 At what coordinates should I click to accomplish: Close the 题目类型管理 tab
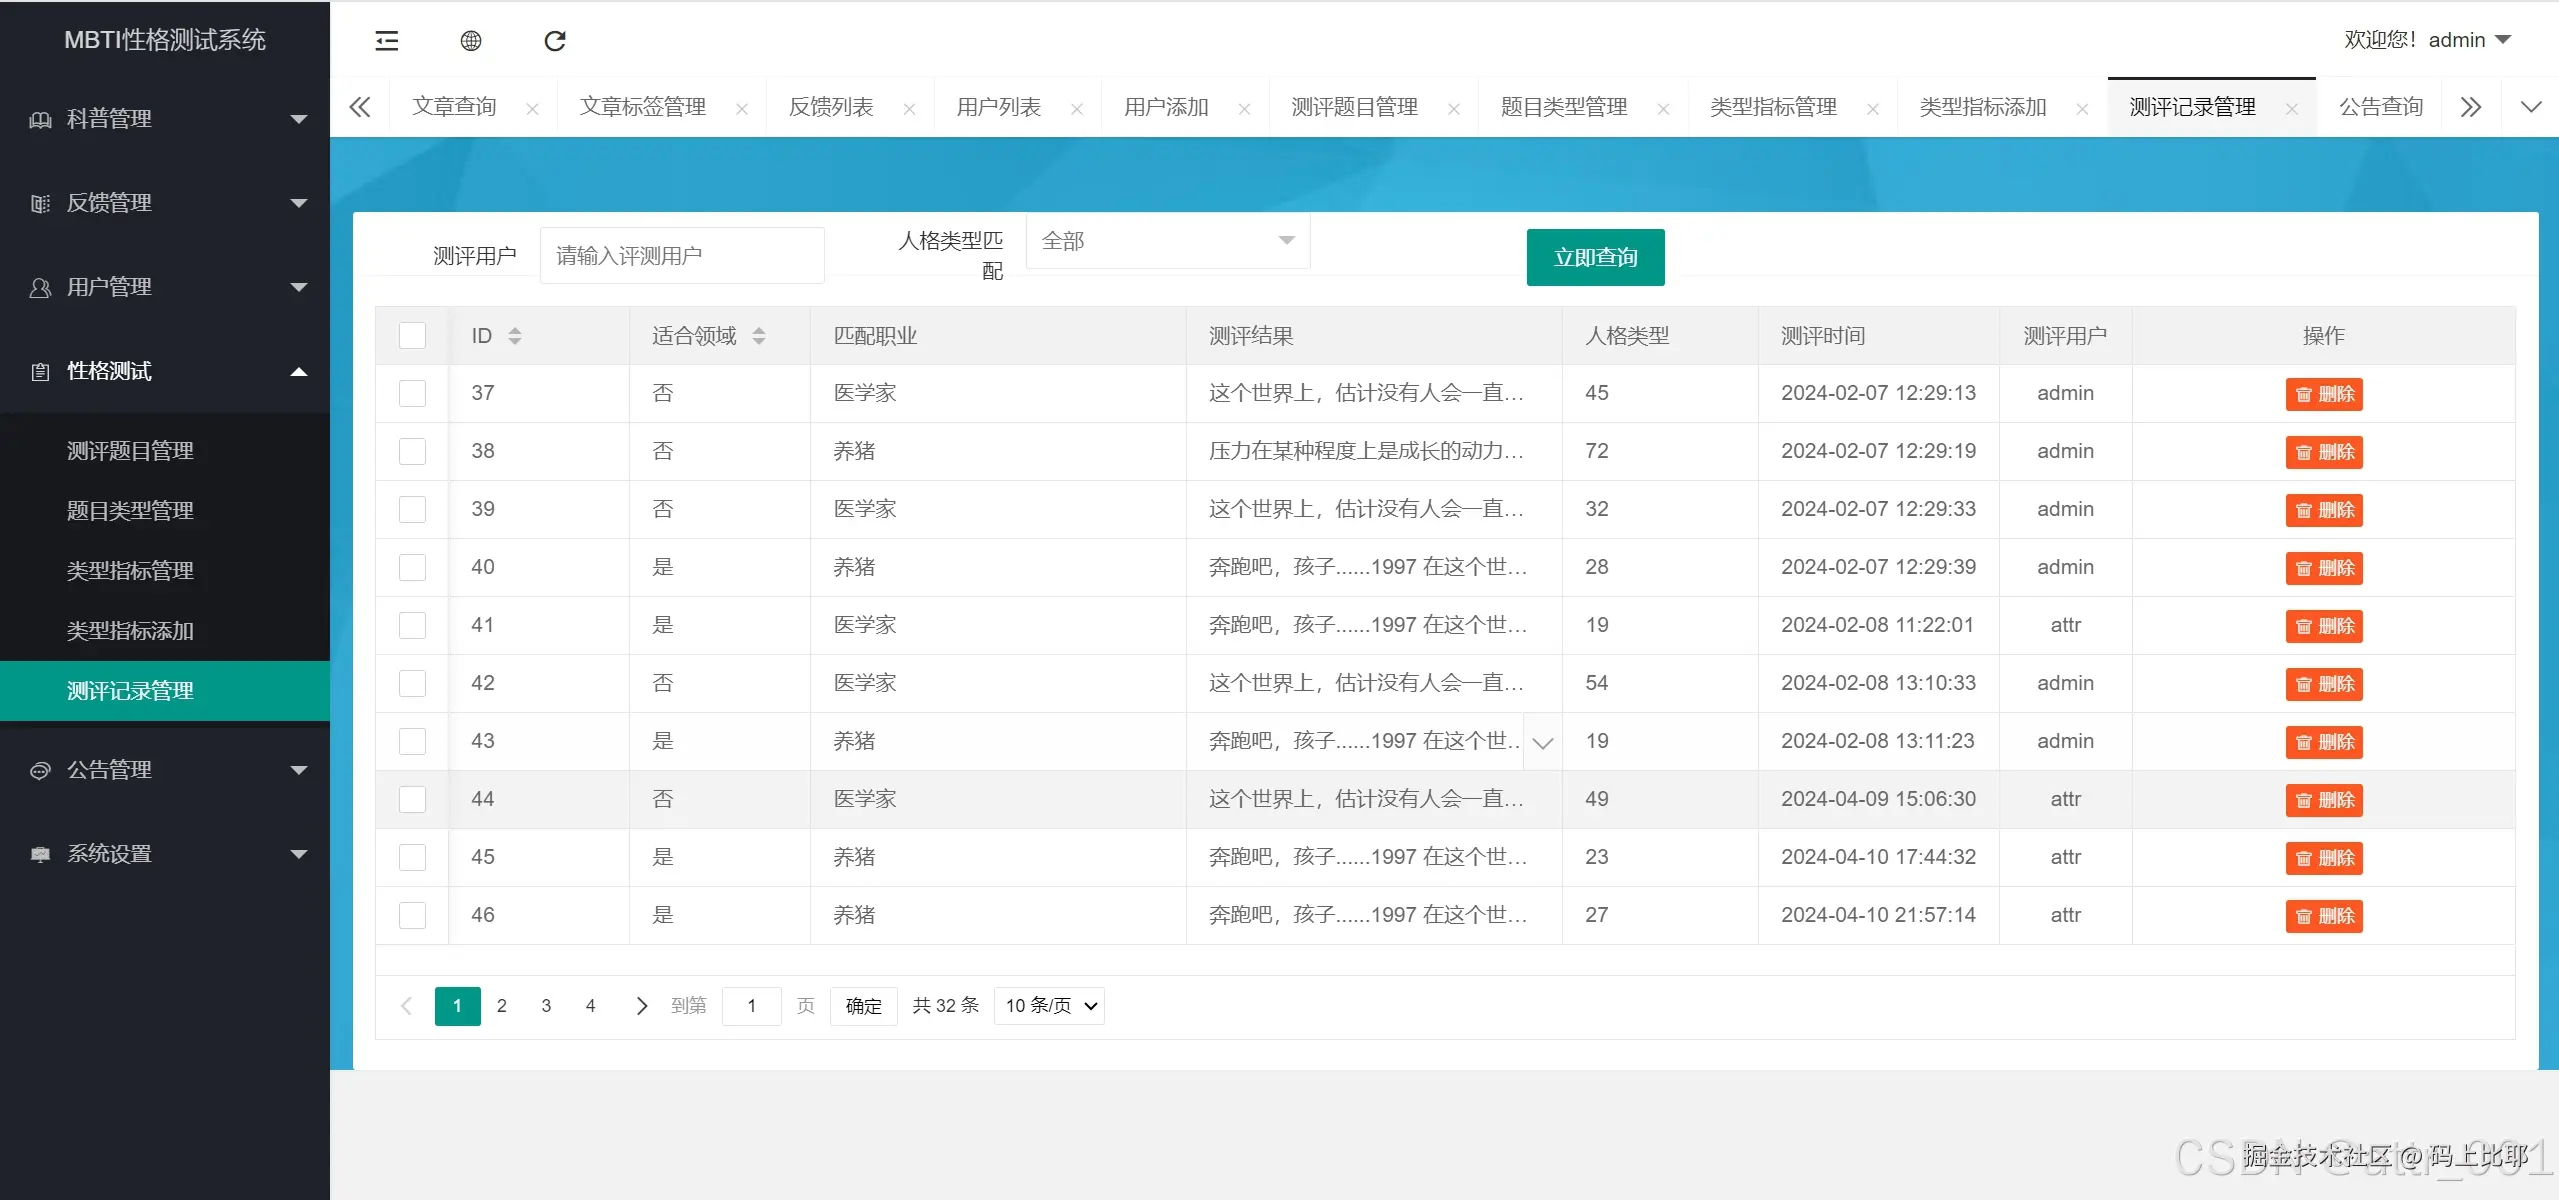point(1664,109)
